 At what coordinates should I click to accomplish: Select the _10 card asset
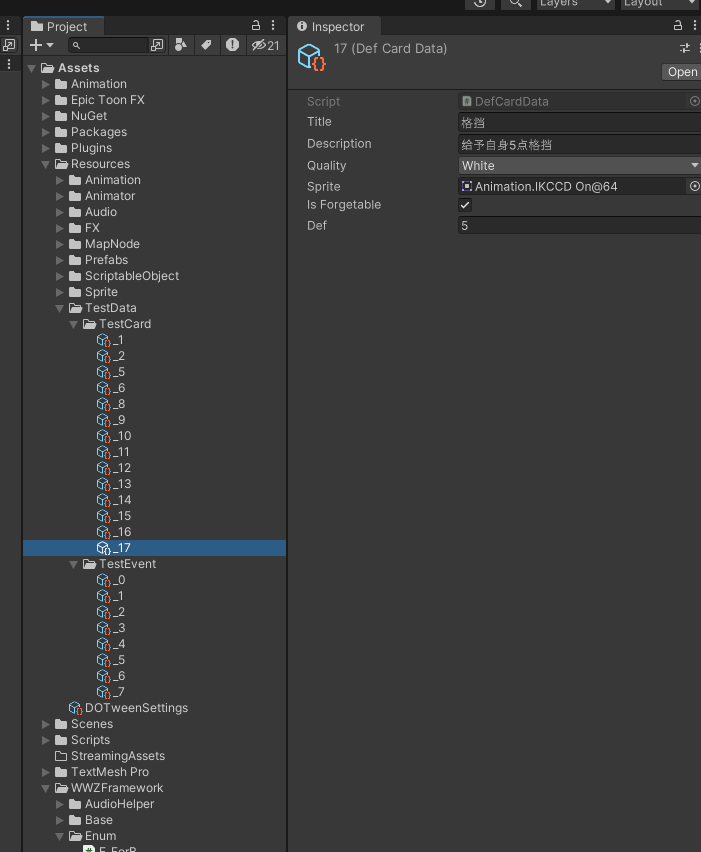pos(114,436)
